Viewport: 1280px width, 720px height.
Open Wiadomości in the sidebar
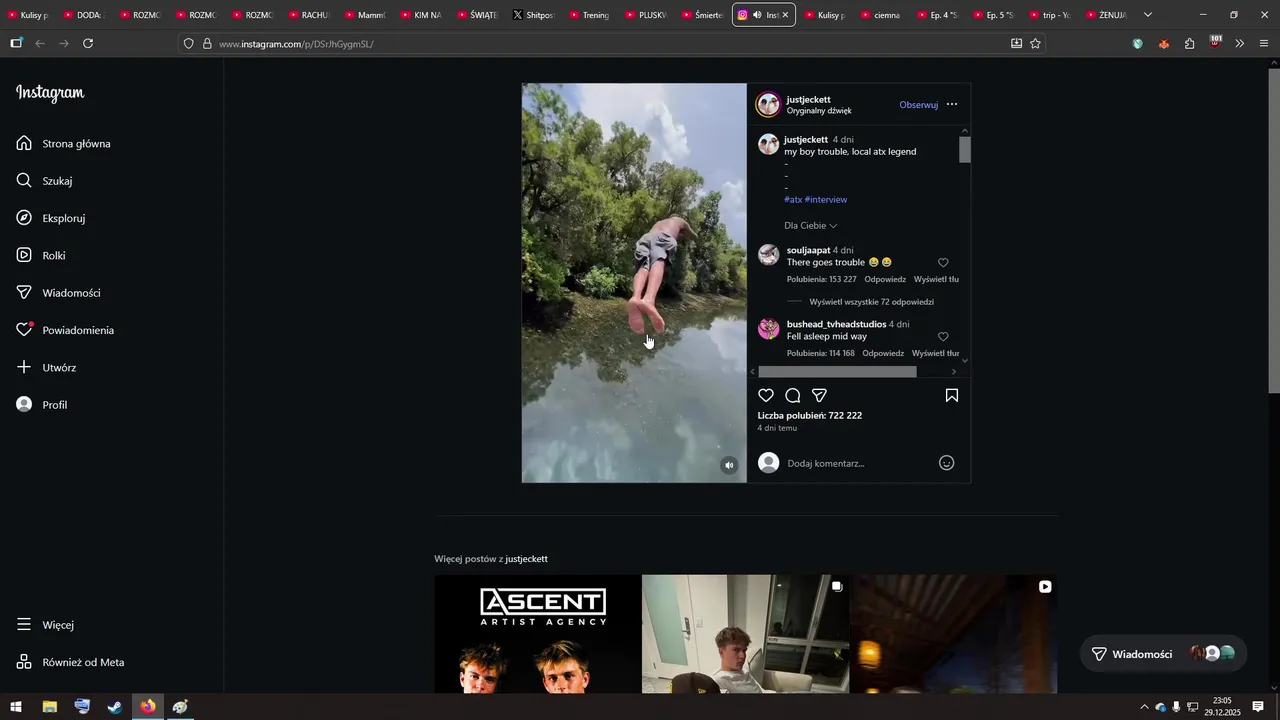pyautogui.click(x=59, y=293)
